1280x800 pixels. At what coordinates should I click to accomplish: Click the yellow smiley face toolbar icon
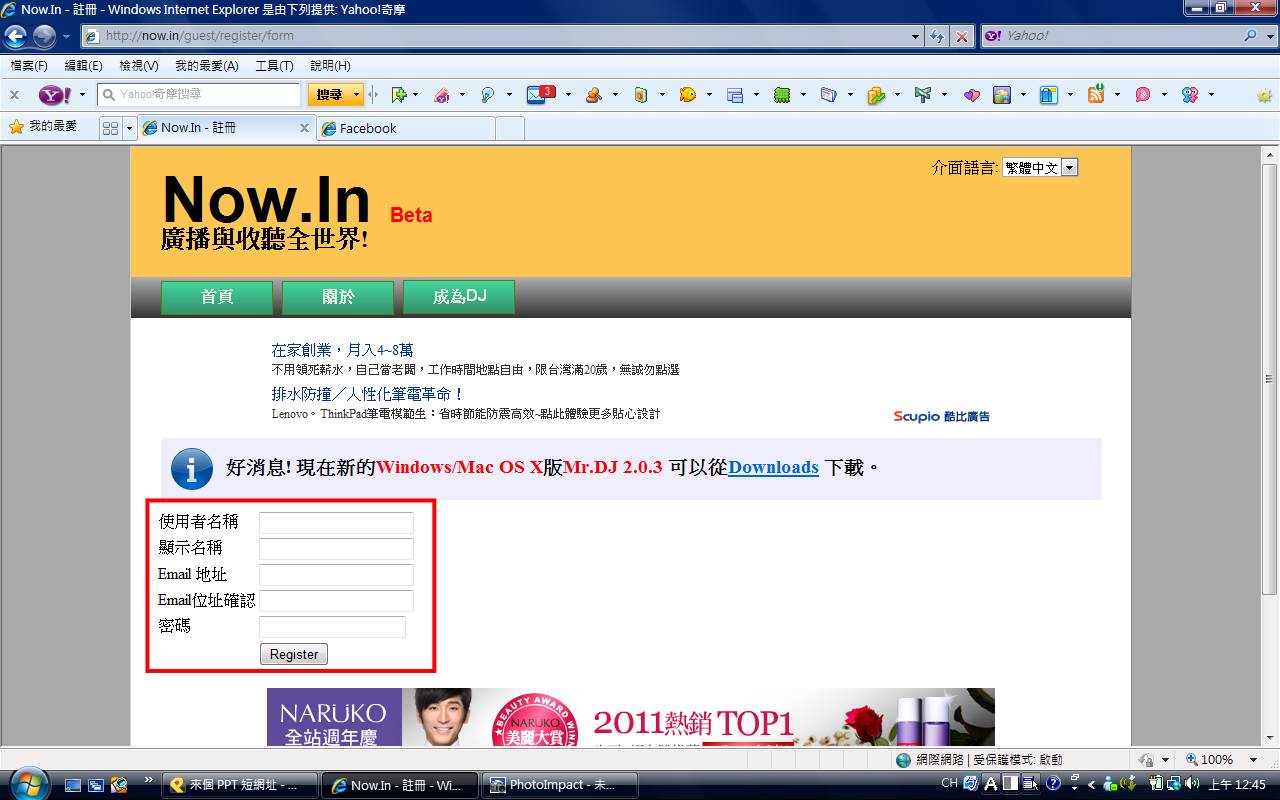click(688, 95)
